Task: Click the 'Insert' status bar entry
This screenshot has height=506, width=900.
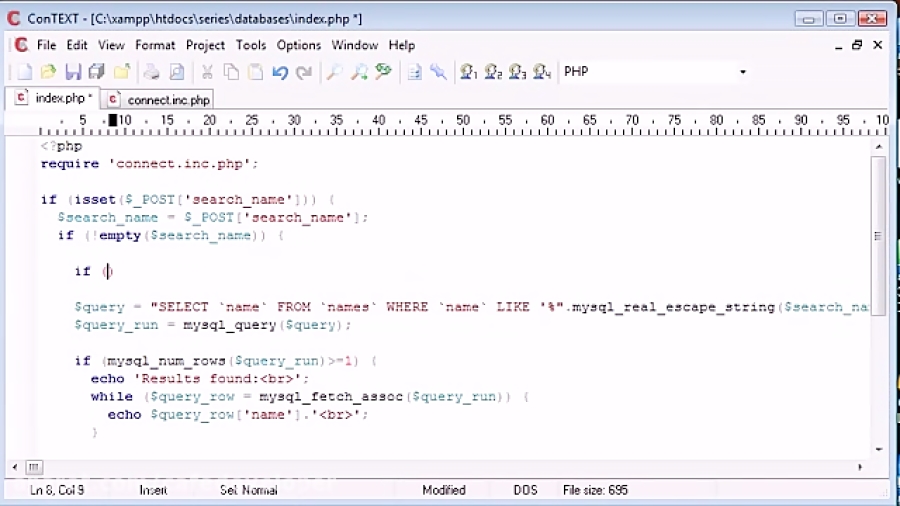Action: click(x=153, y=491)
